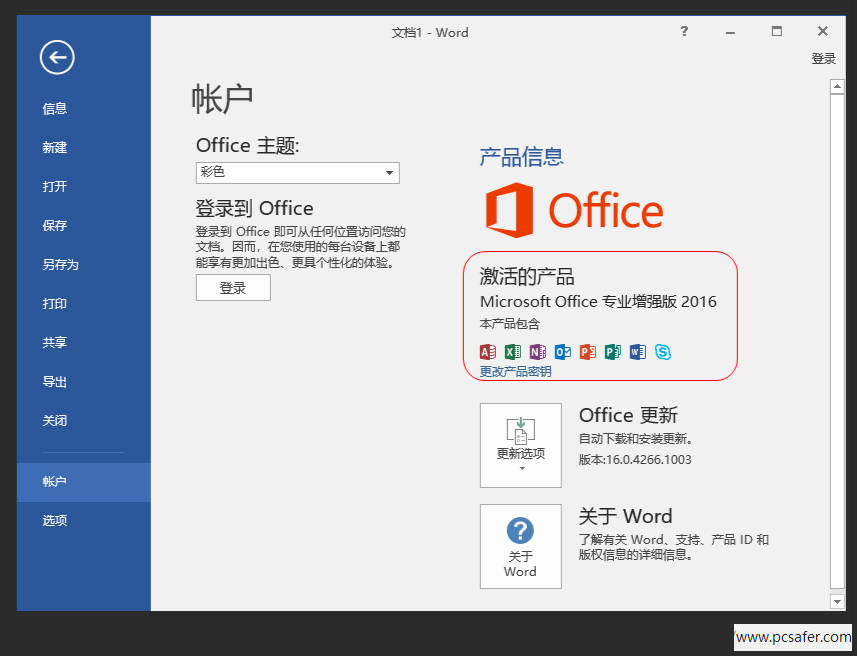857x656 pixels.
Task: Click the back arrow to return to document
Action: [x=57, y=57]
